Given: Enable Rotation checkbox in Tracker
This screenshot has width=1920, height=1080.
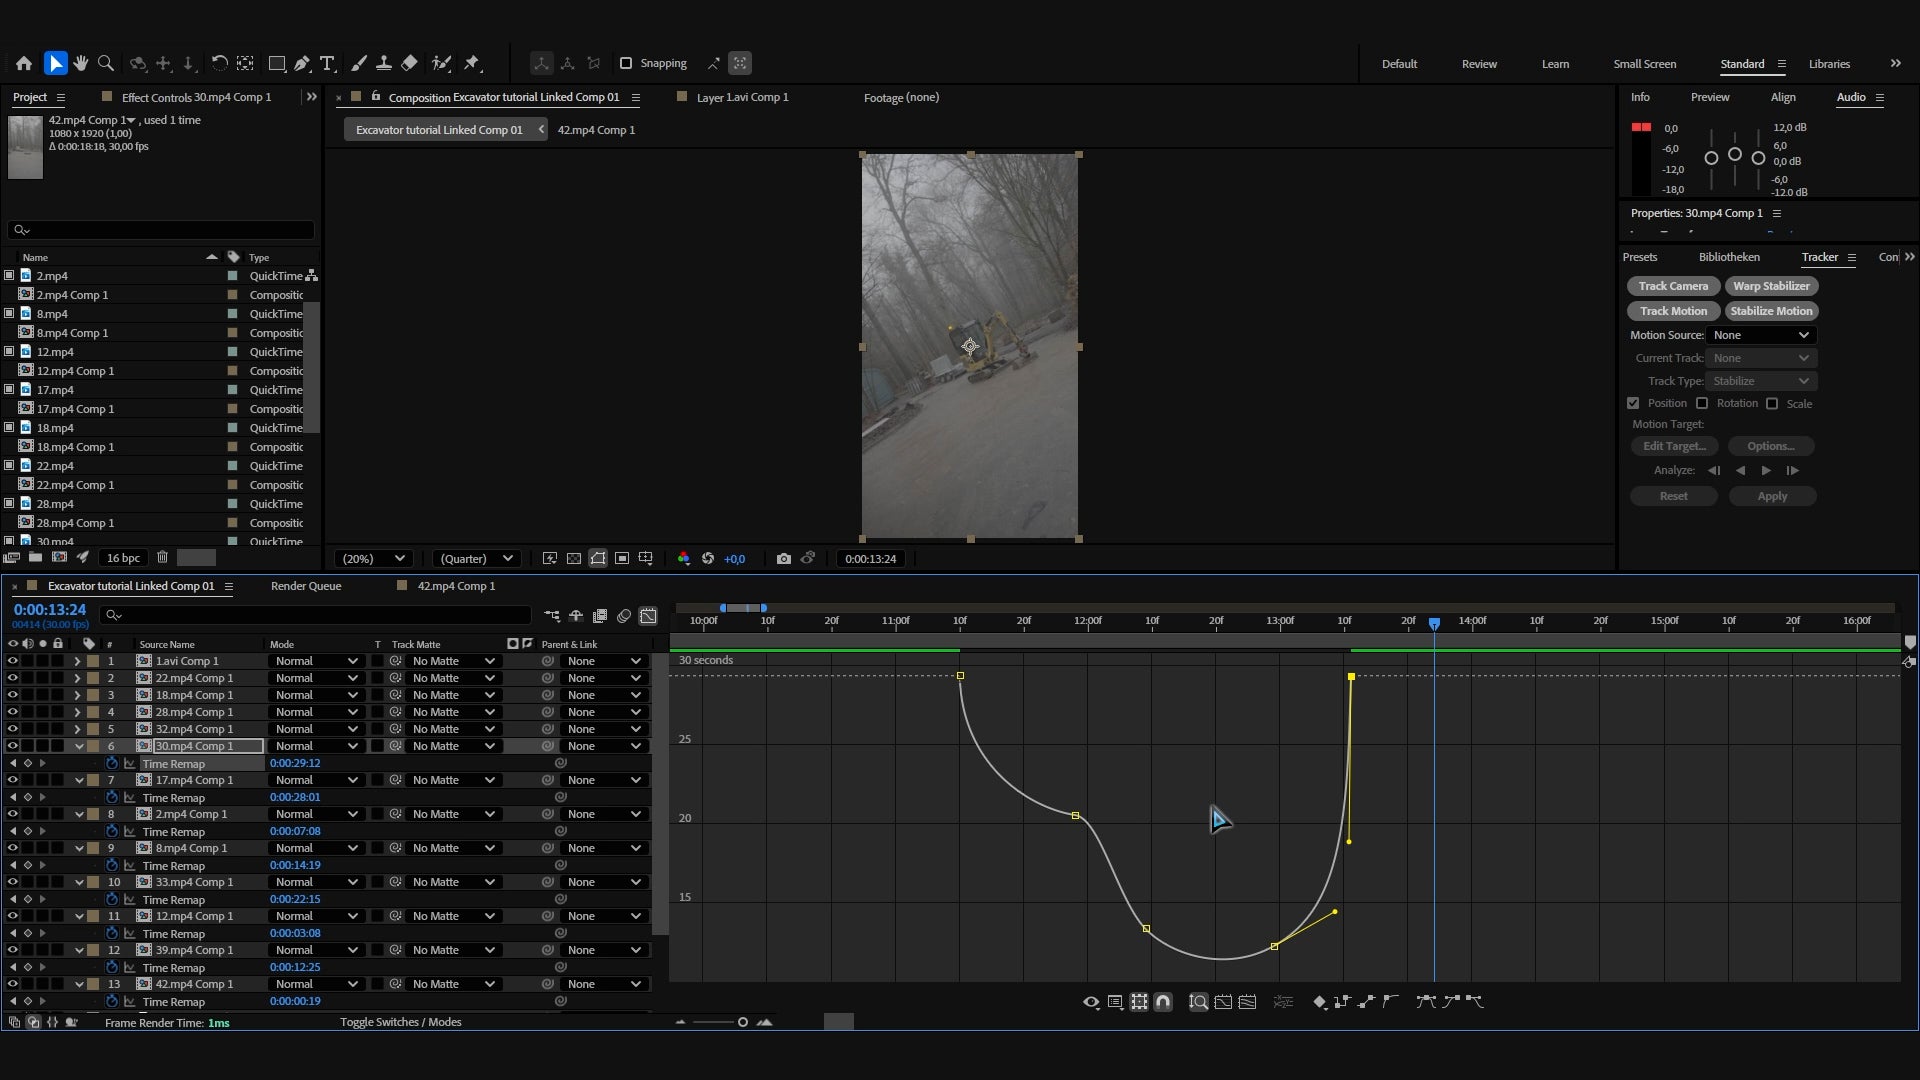Looking at the screenshot, I should (x=1702, y=403).
